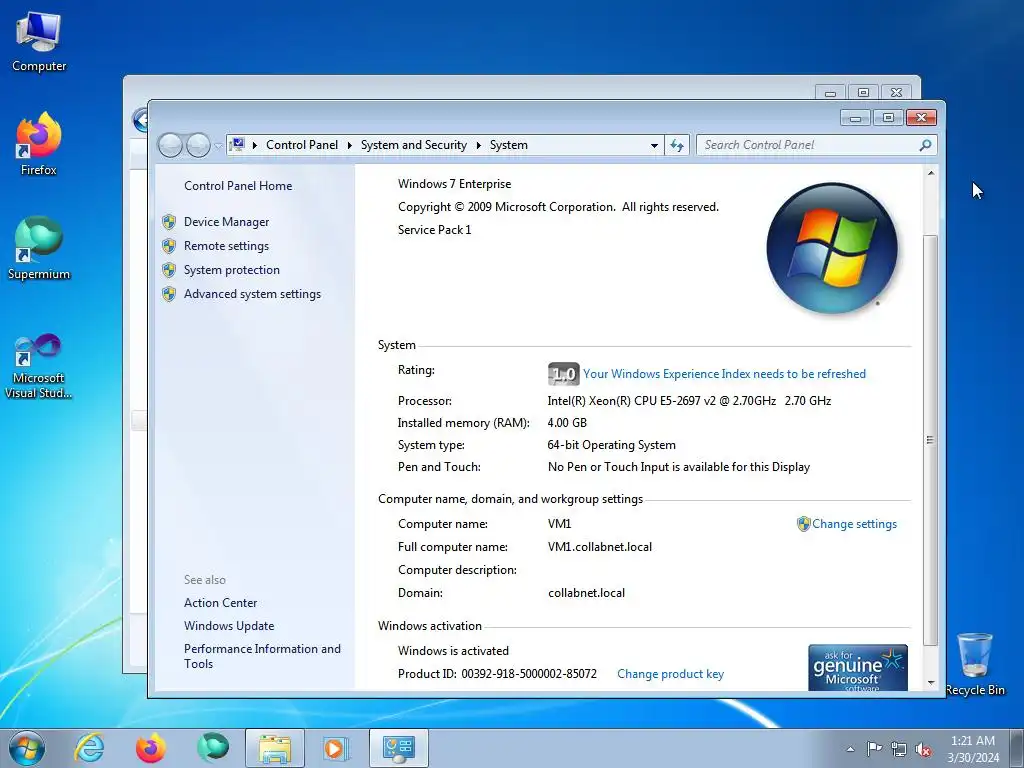Click the 1.0 rating badge
1024x768 pixels.
pyautogui.click(x=564, y=374)
